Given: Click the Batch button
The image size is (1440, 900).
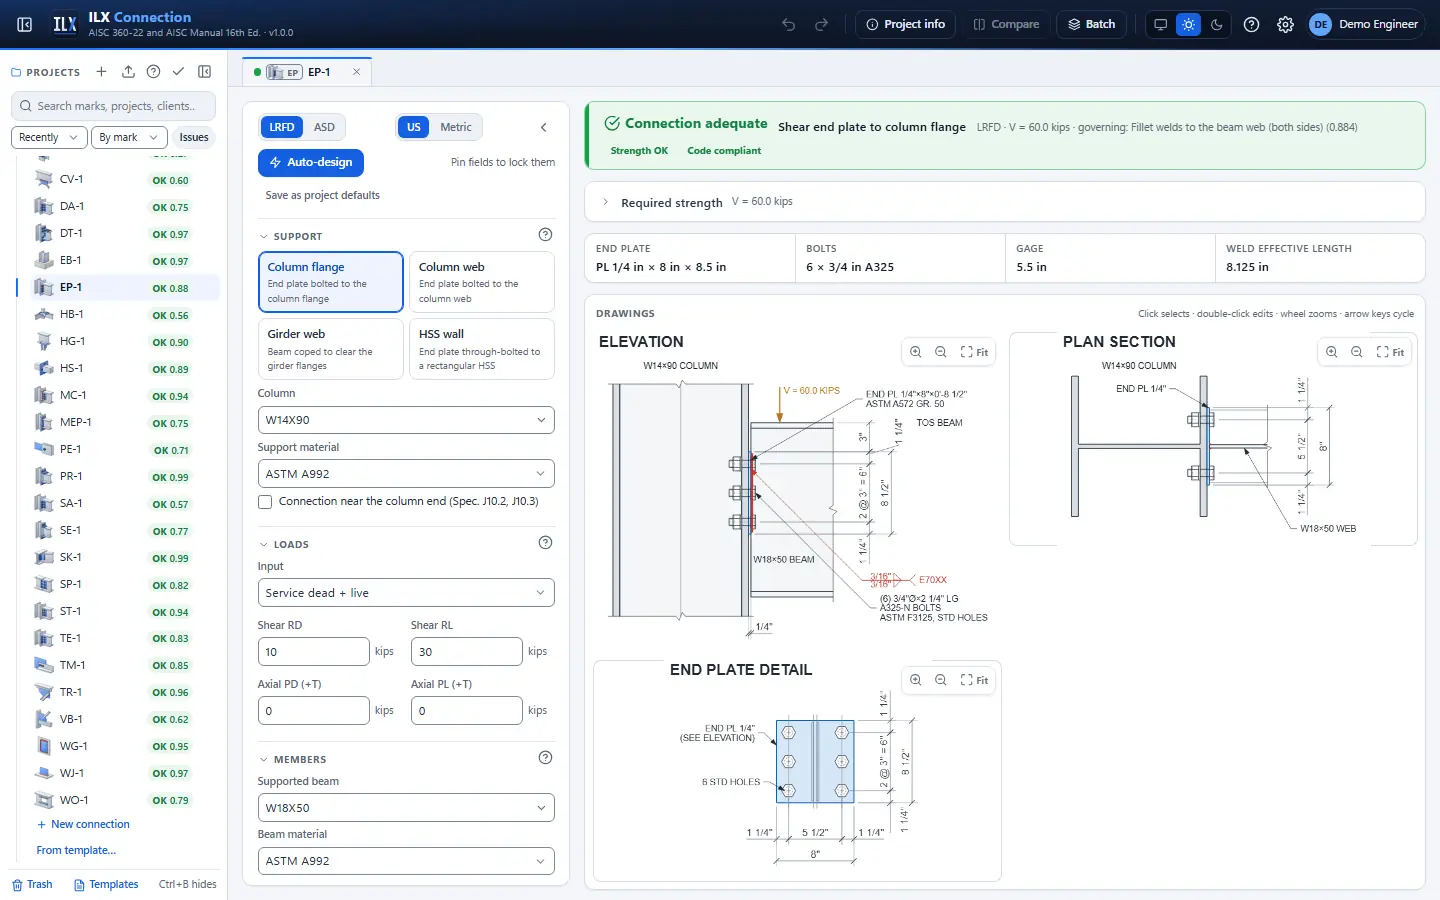Looking at the screenshot, I should point(1091,24).
